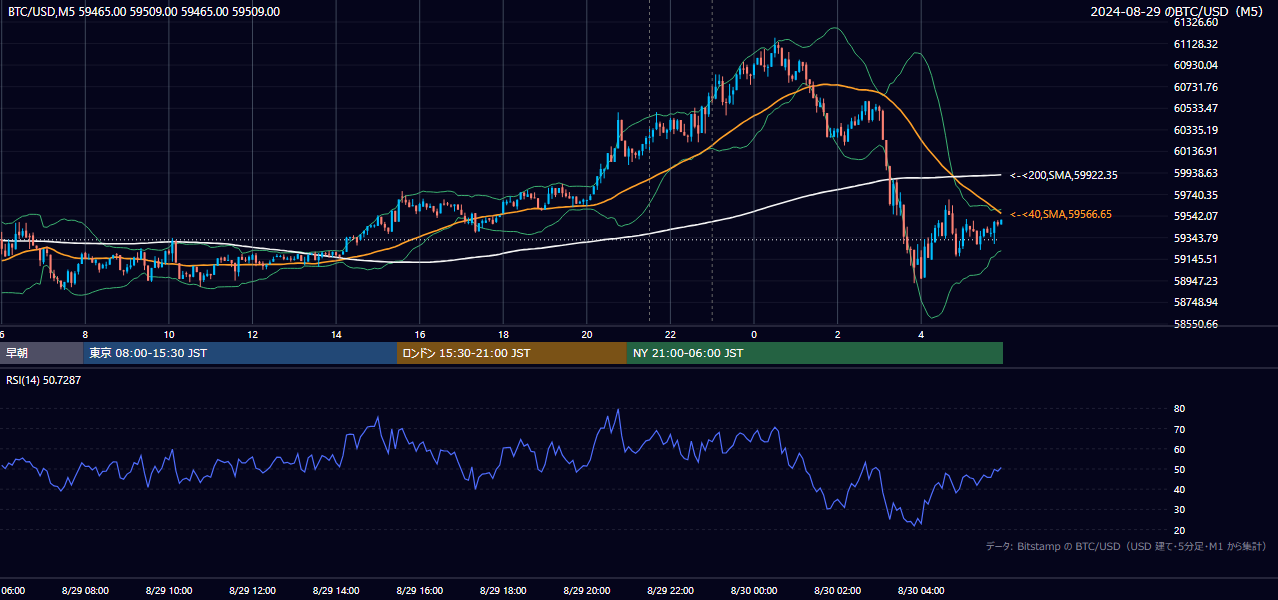Click the bottom time label 8/30 00:00
Image resolution: width=1278 pixels, height=600 pixels.
coord(754,591)
